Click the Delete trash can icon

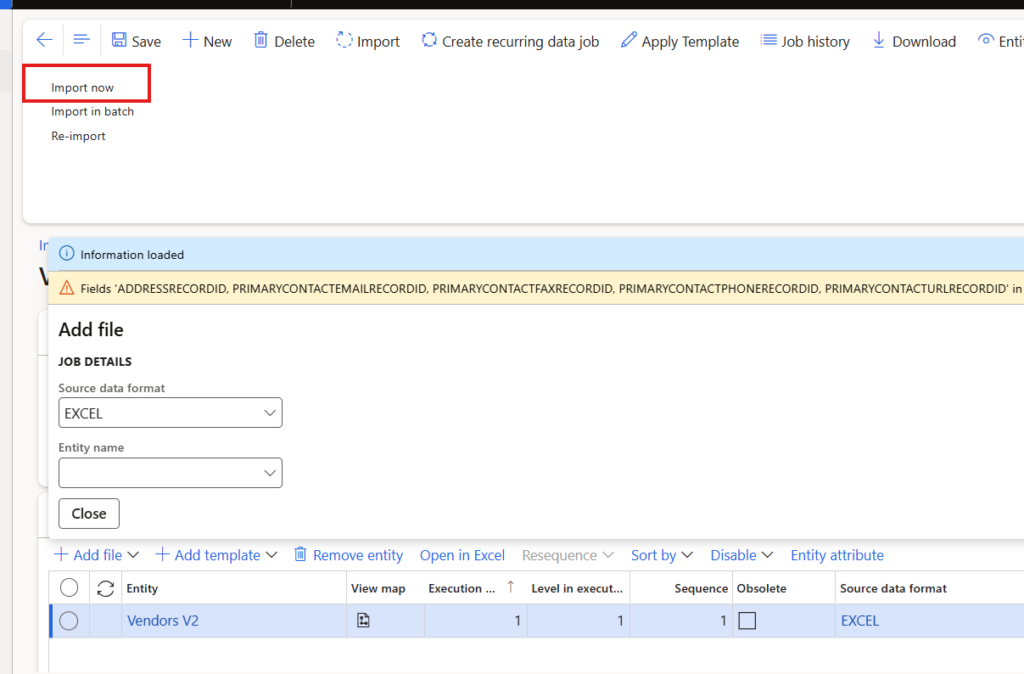tap(261, 40)
